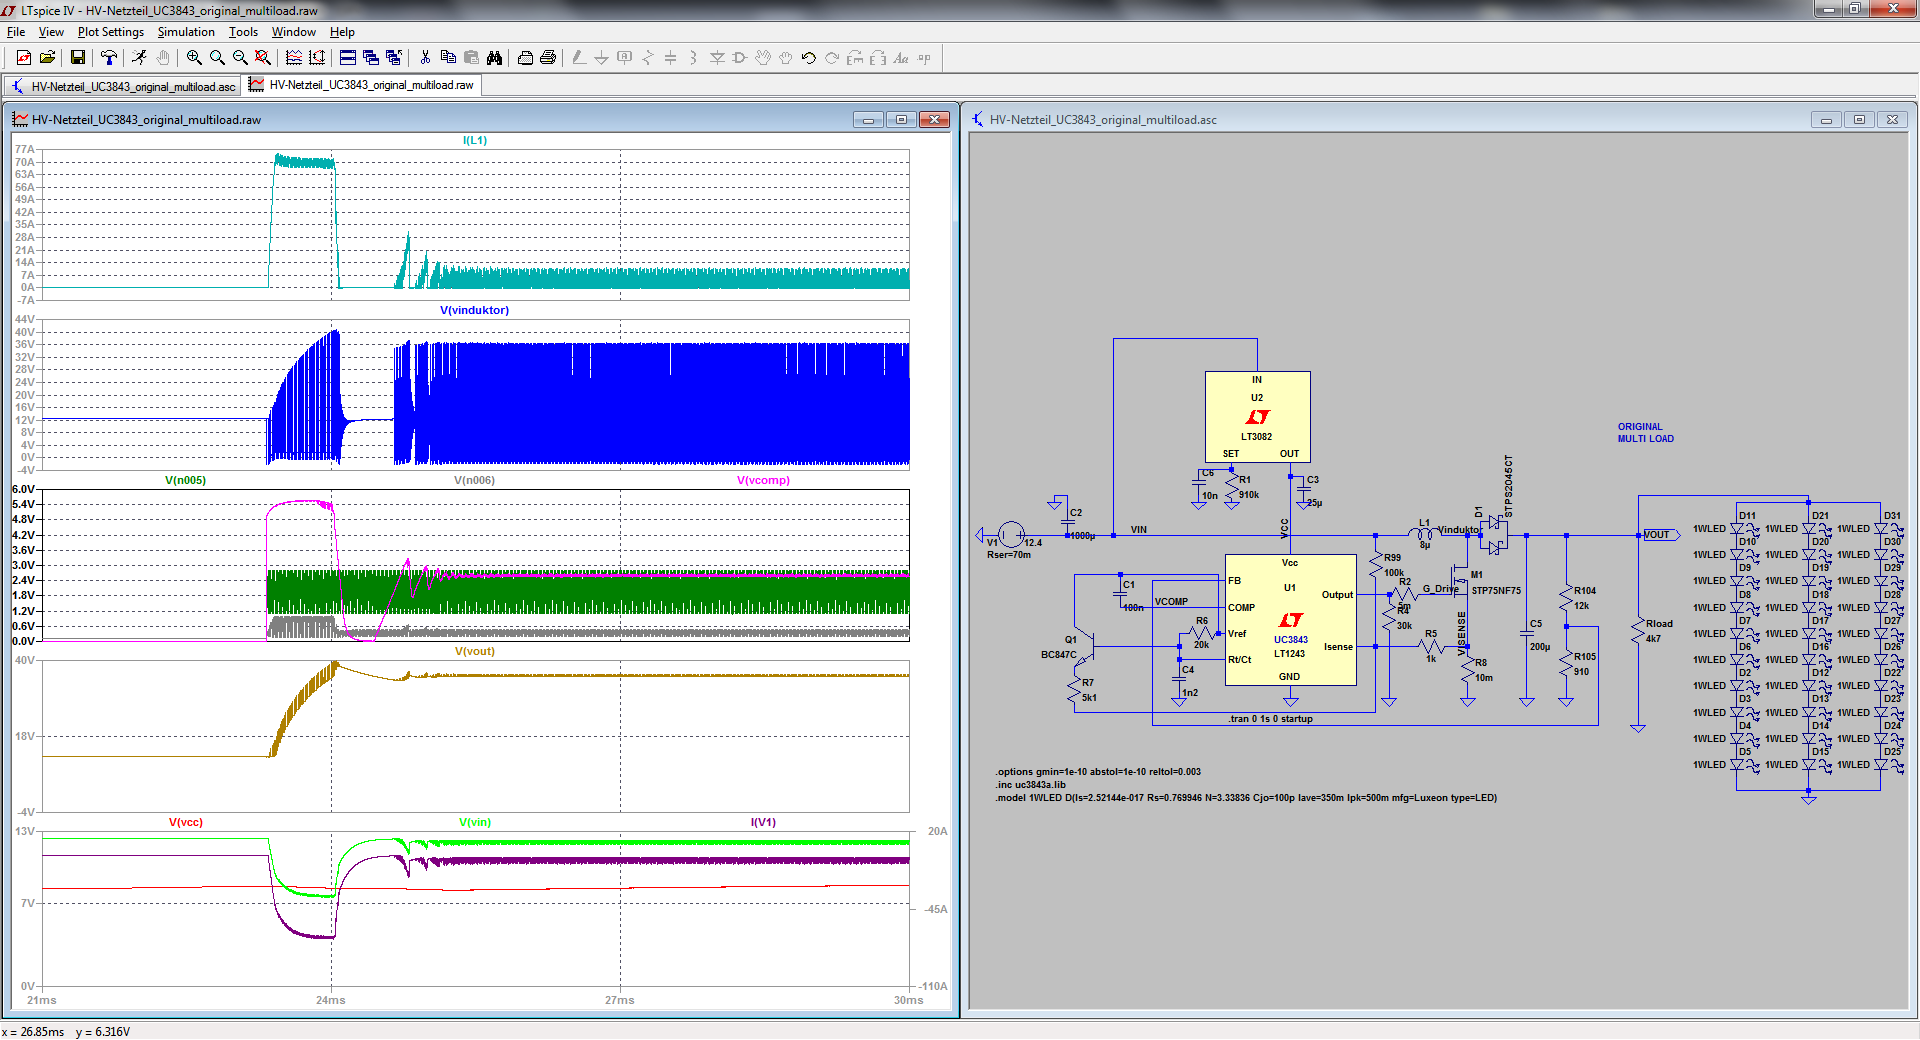Viewport: 1920px width, 1040px height.
Task: Switch to the multiload.raw waveform tab
Action: (362, 85)
